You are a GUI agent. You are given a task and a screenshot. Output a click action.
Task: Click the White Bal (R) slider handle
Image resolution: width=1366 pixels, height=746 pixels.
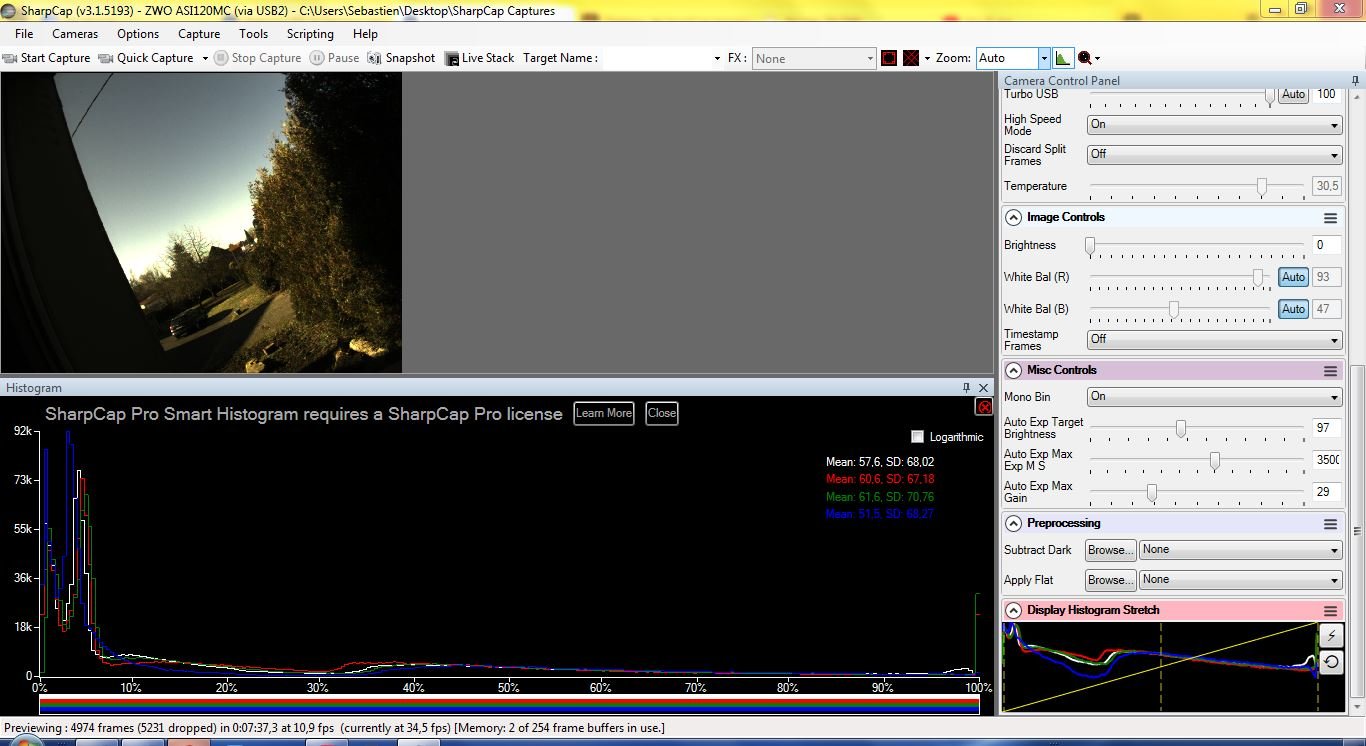pos(1258,277)
